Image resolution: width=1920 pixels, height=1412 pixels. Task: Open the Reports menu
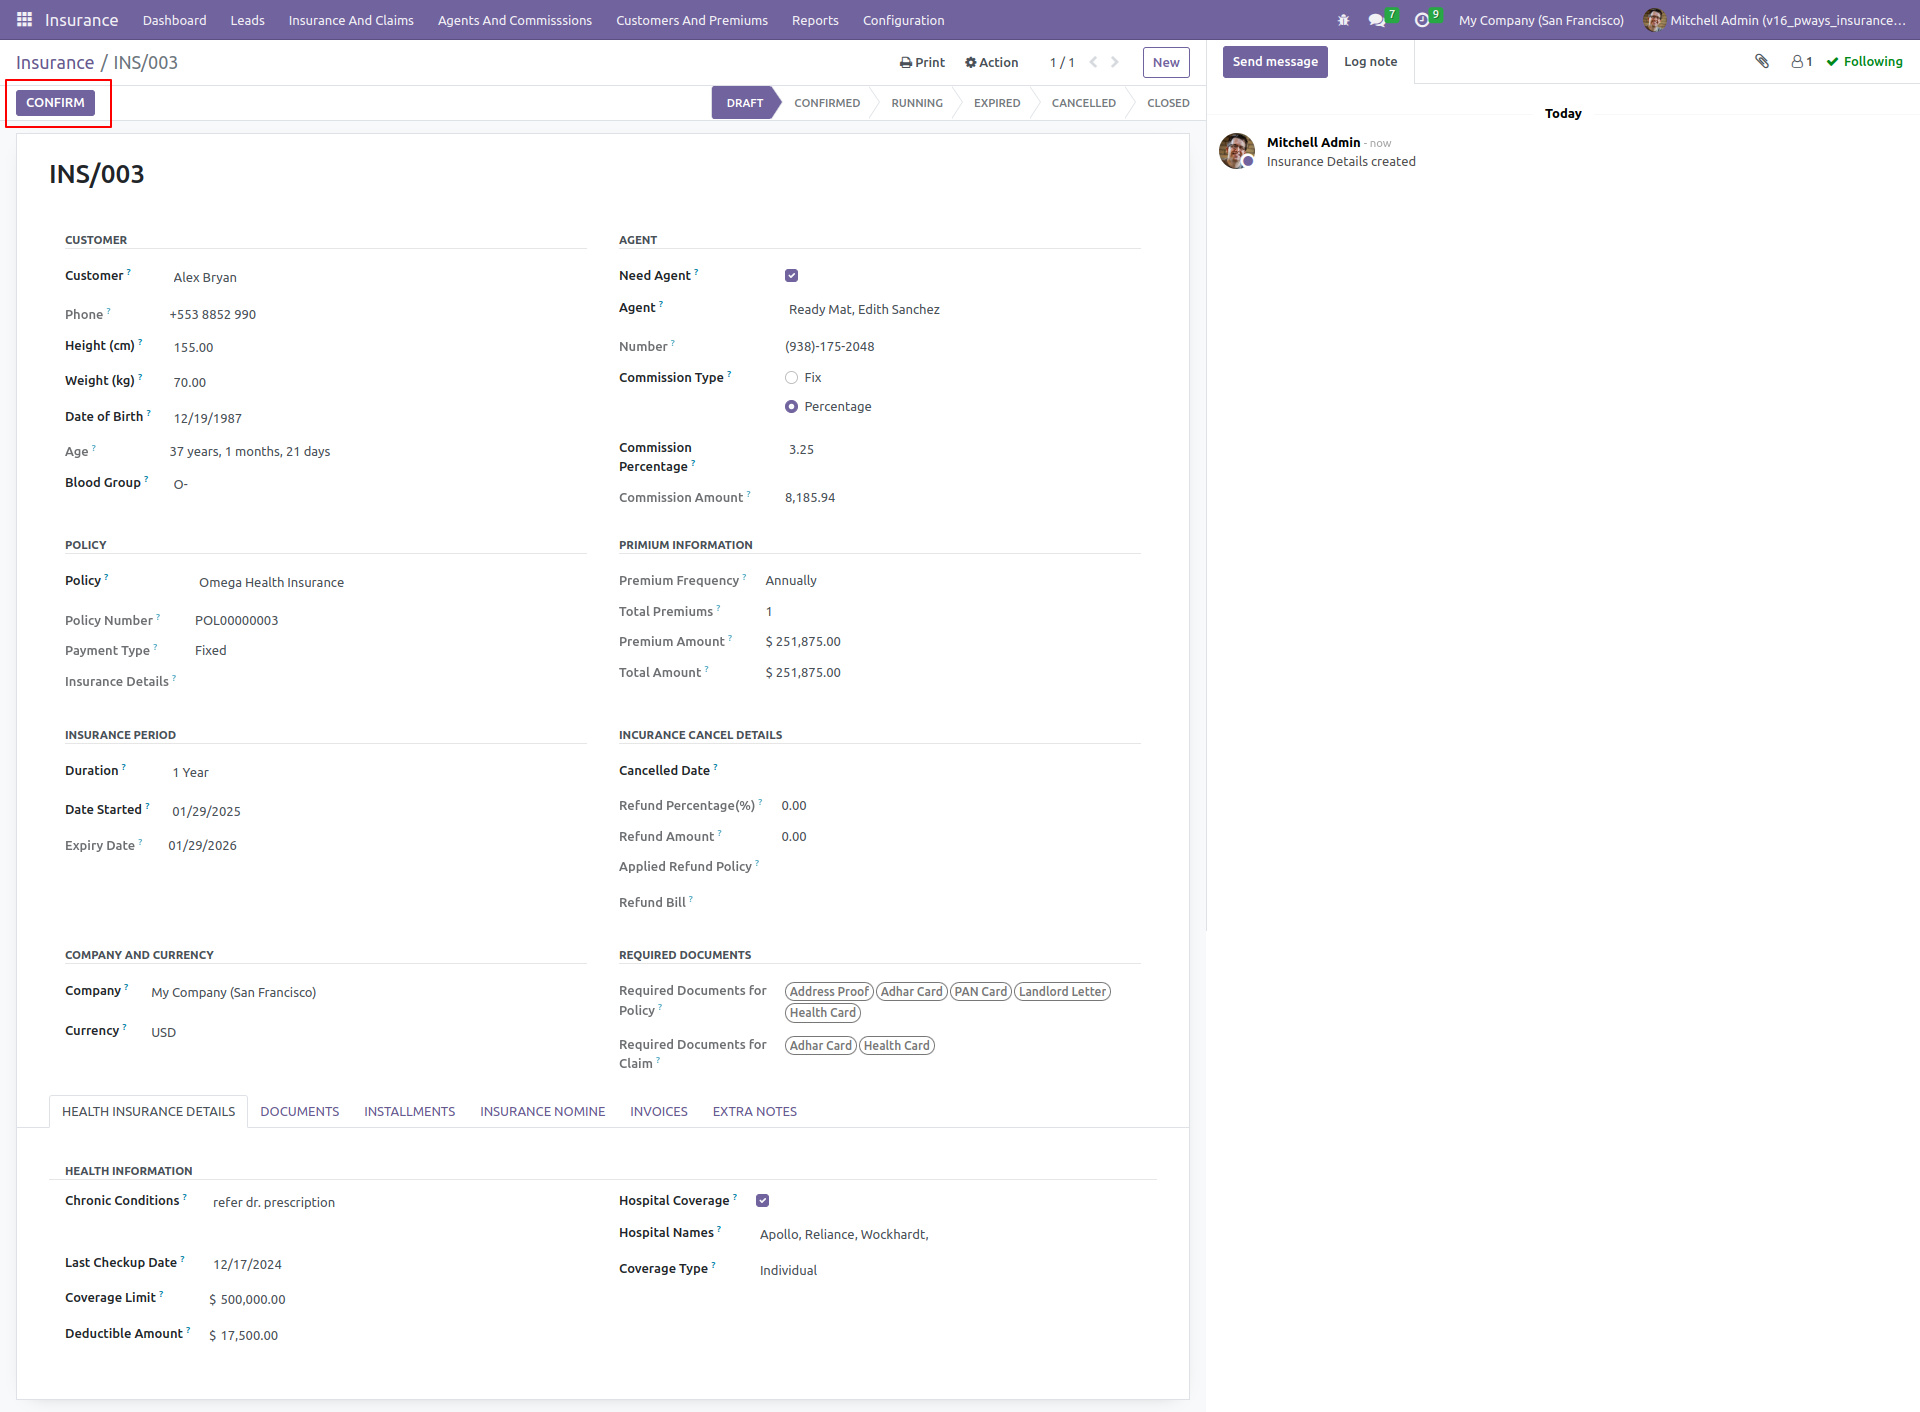(815, 20)
